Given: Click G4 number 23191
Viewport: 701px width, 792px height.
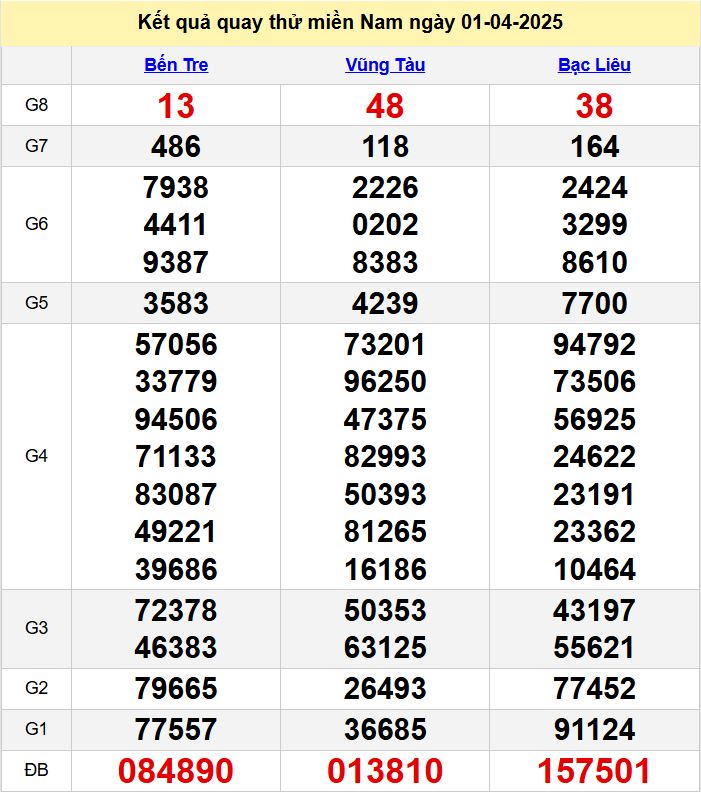Looking at the screenshot, I should (594, 494).
